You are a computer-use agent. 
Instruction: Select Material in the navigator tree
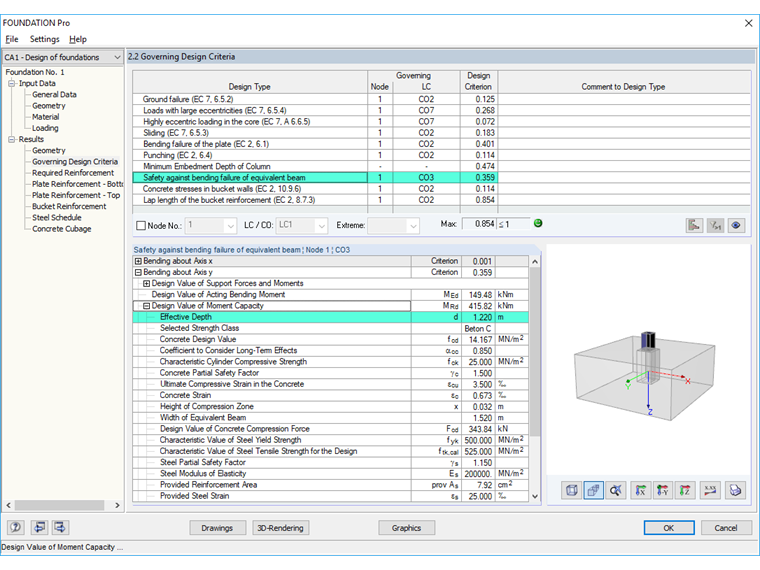(x=46, y=117)
